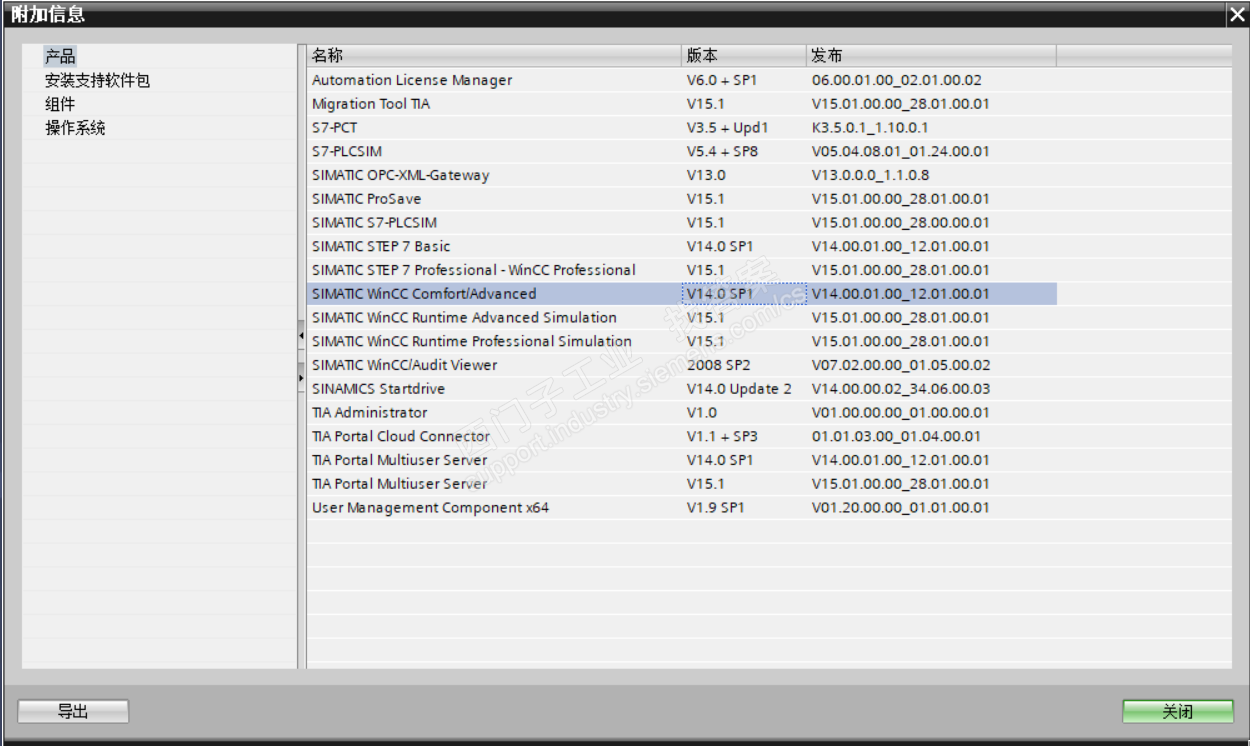Sort by the 版本 column header

click(743, 55)
